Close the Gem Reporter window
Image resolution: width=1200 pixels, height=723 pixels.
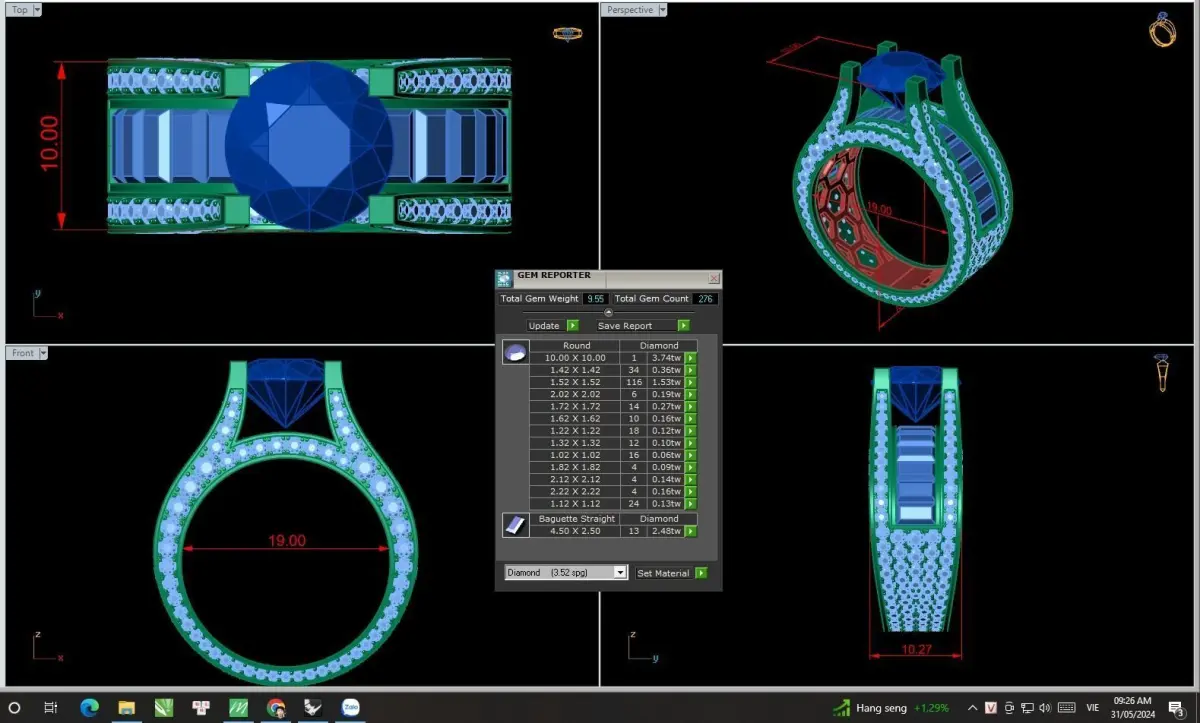point(714,278)
